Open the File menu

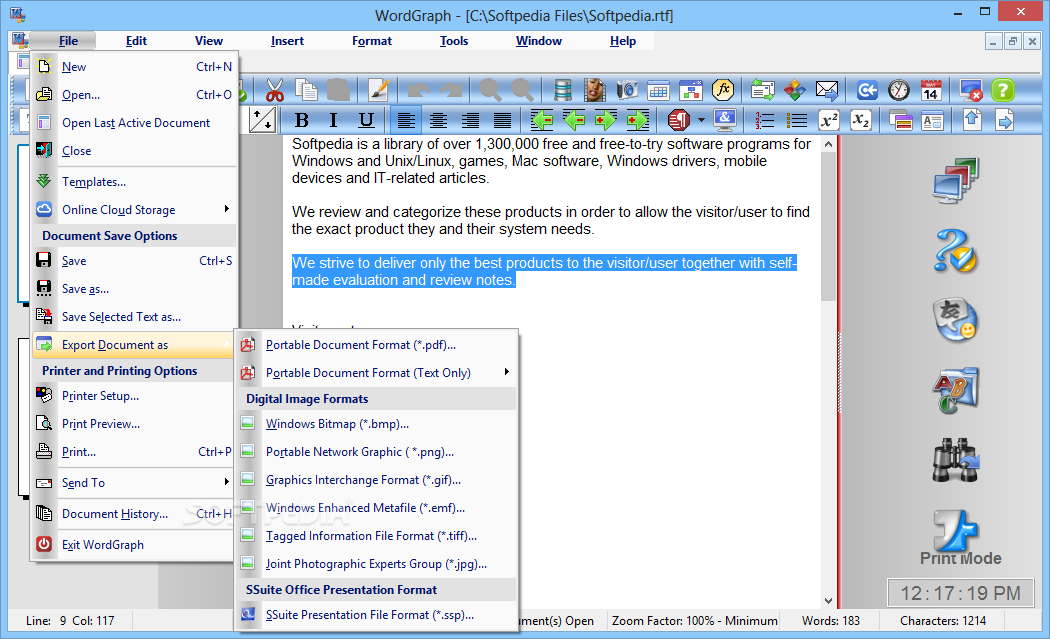coord(68,41)
